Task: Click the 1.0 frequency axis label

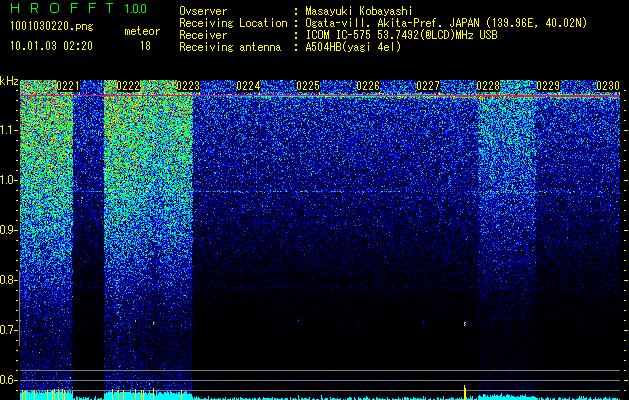Action: pyautogui.click(x=9, y=180)
